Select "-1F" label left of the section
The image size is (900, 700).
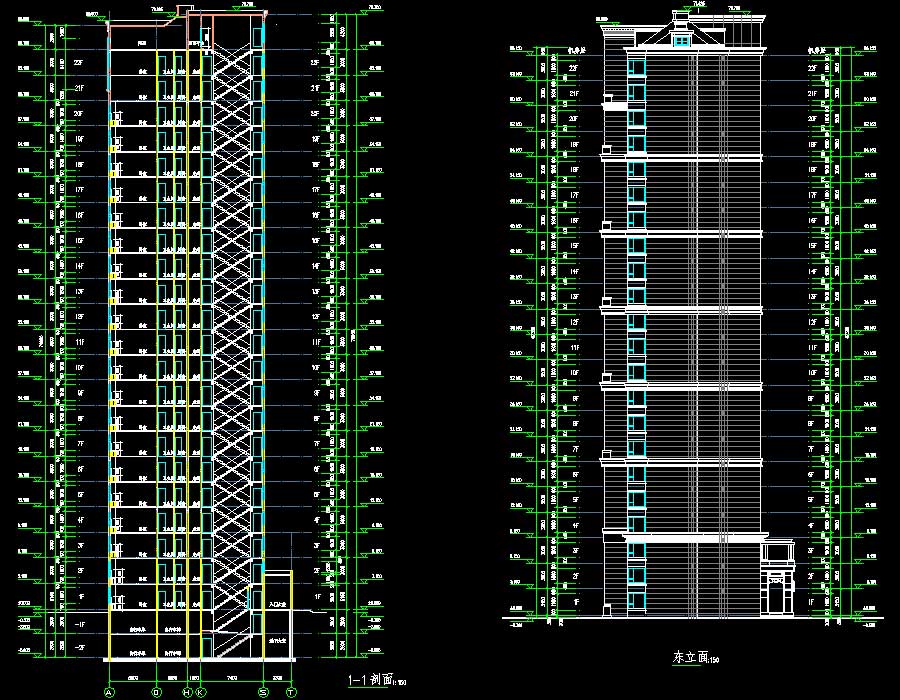80,624
